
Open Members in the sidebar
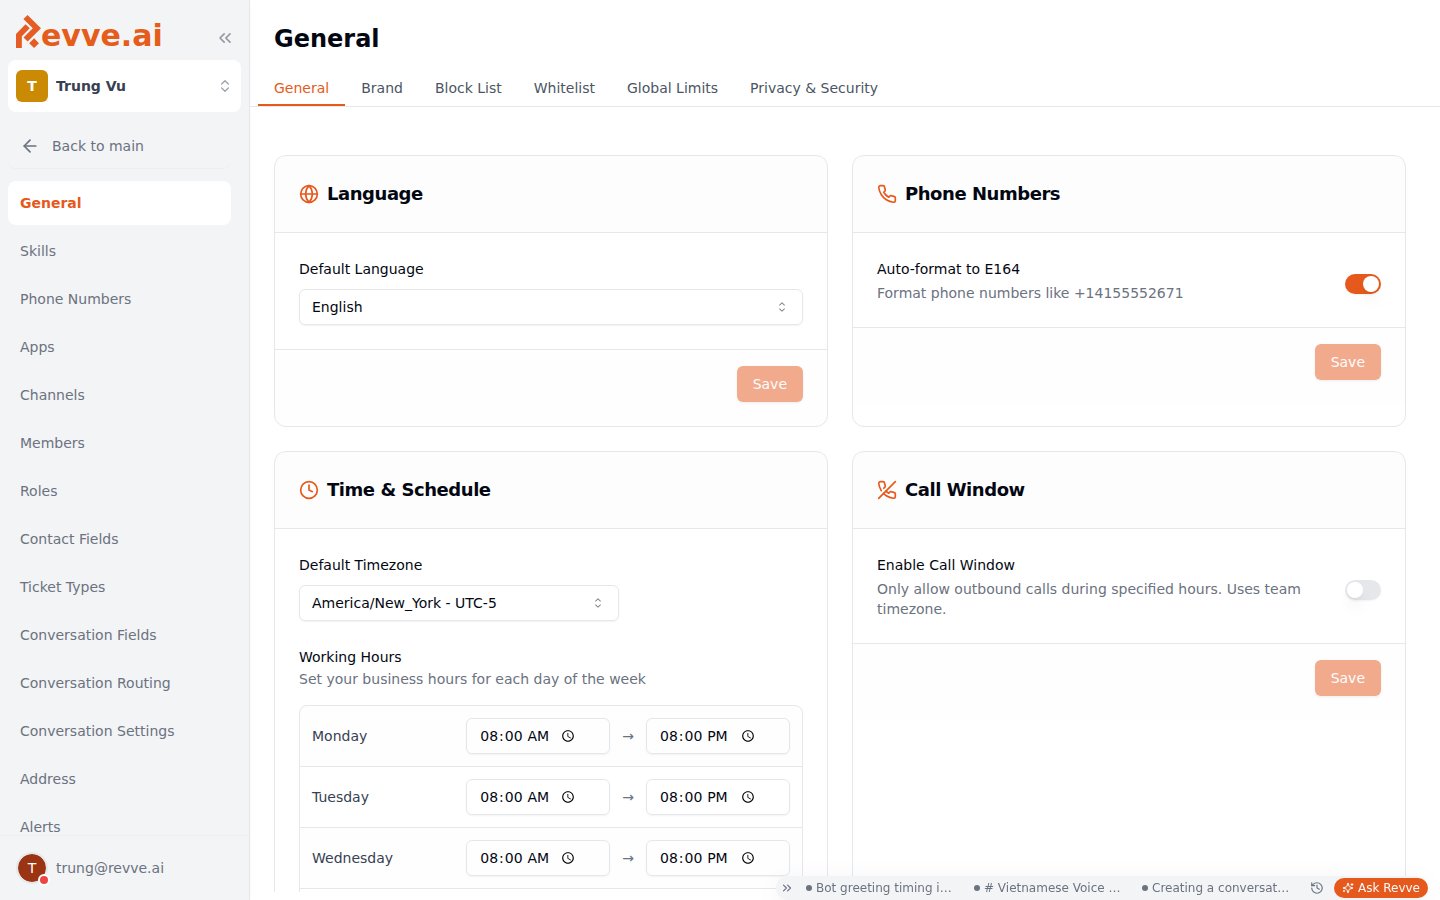click(x=119, y=443)
